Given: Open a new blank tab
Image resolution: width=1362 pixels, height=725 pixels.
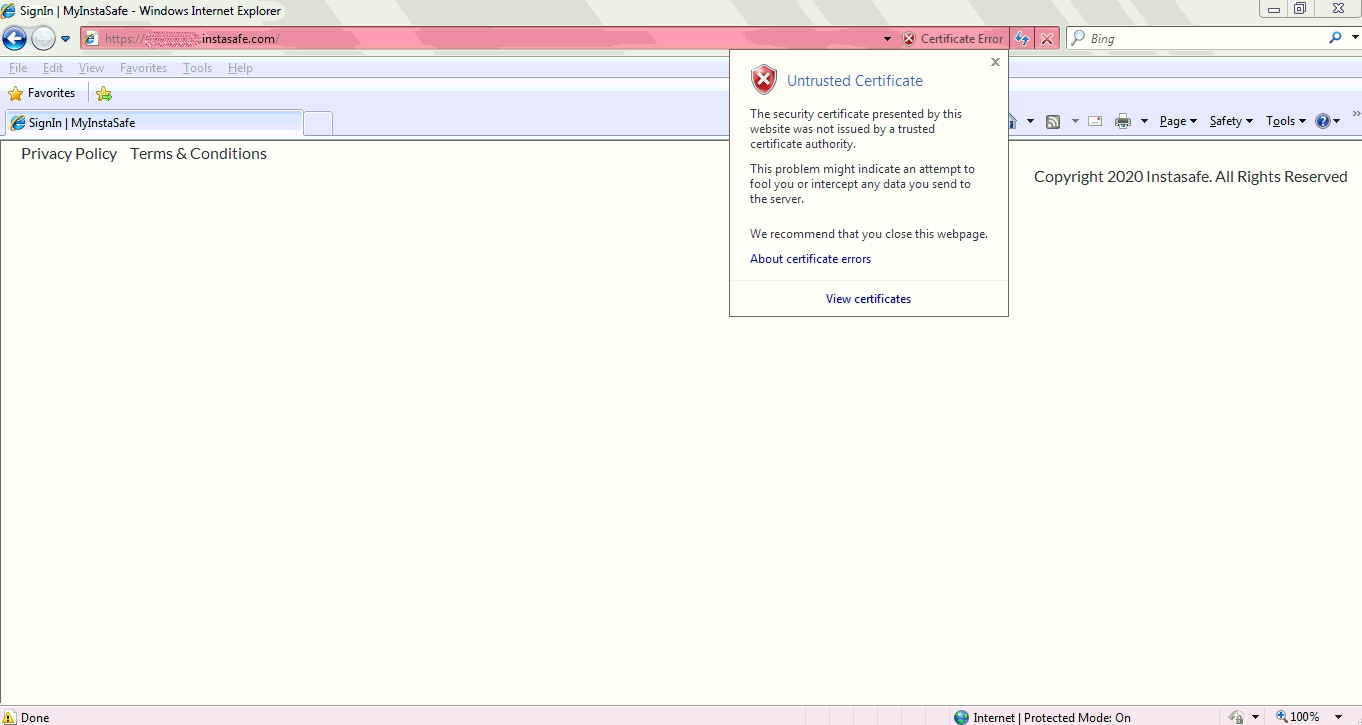Looking at the screenshot, I should coord(318,123).
